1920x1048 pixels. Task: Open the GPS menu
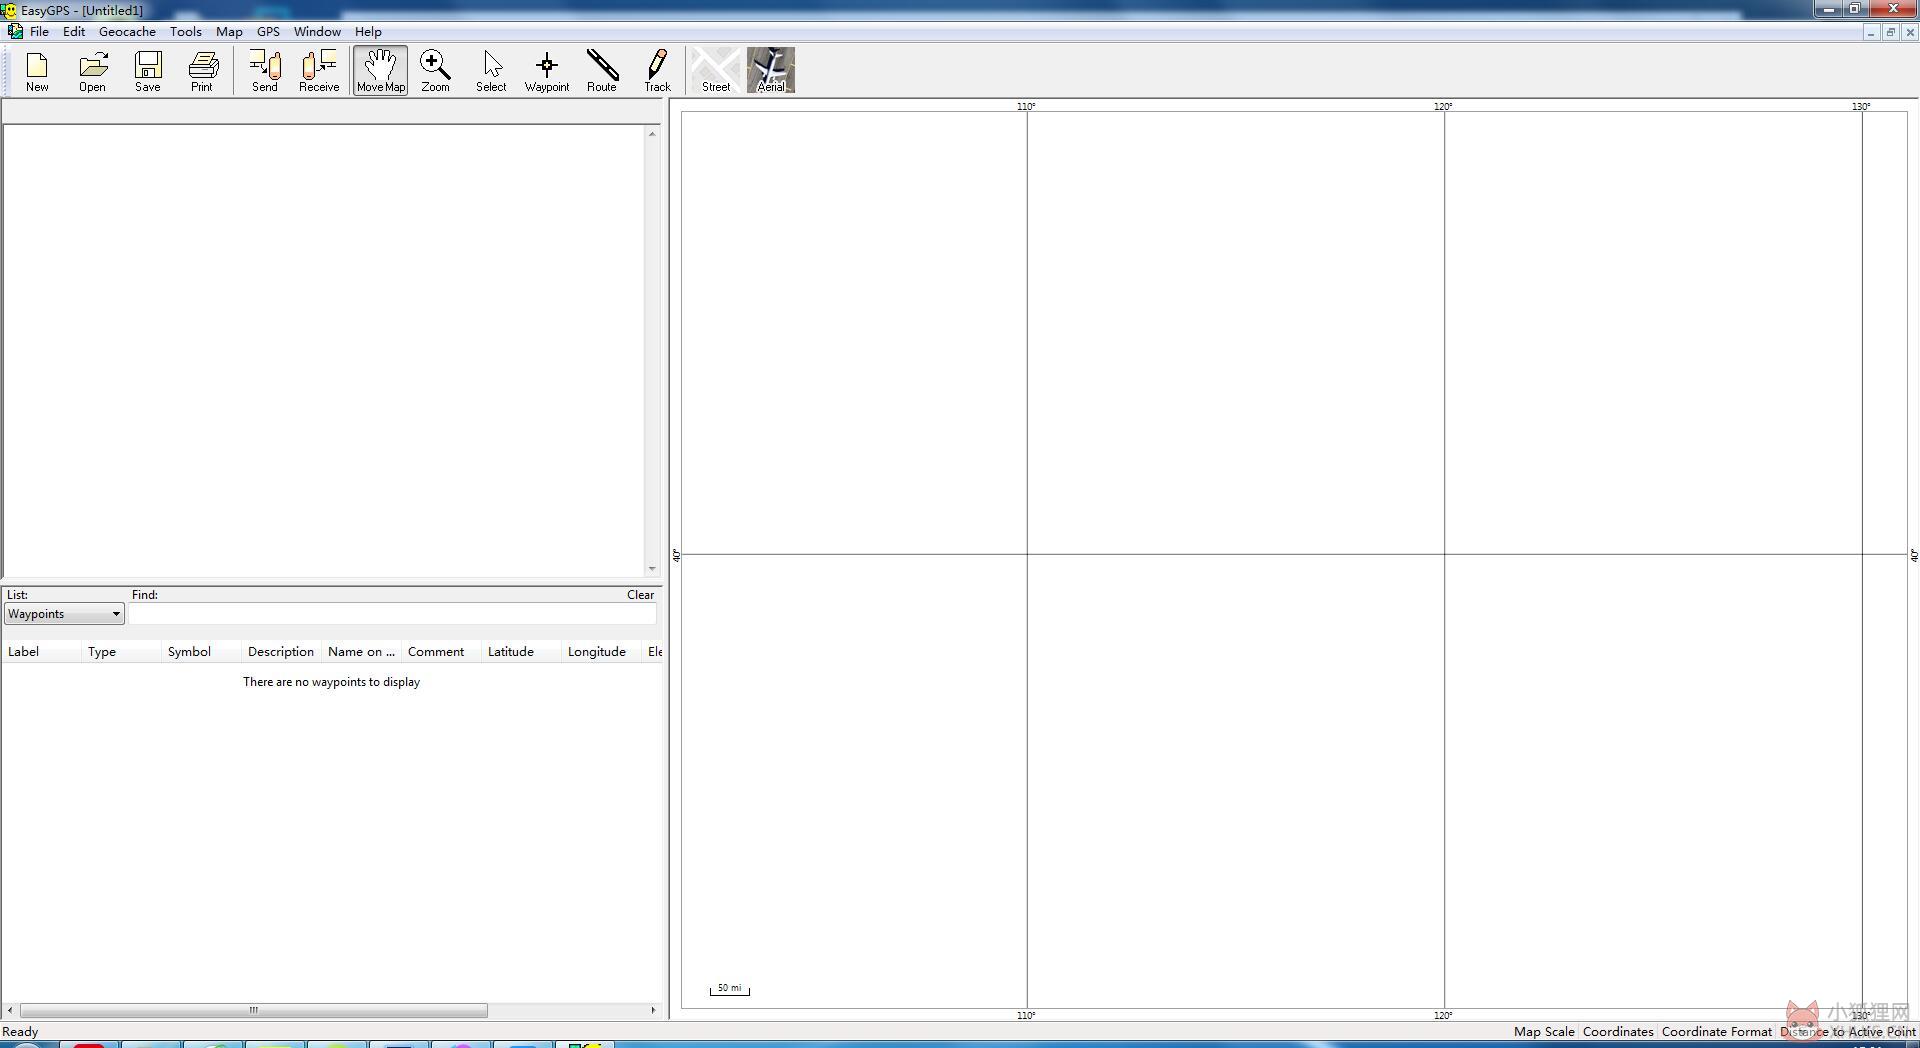tap(268, 32)
